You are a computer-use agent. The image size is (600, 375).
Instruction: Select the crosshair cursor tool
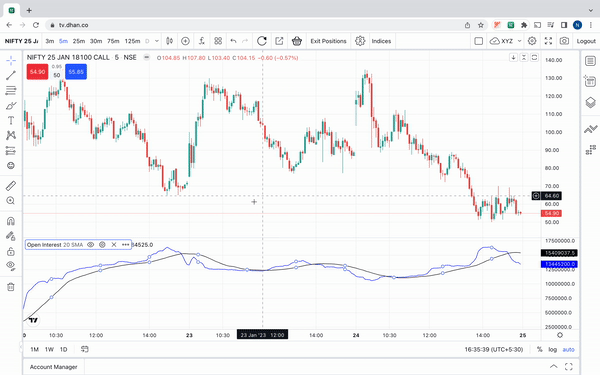[x=11, y=60]
